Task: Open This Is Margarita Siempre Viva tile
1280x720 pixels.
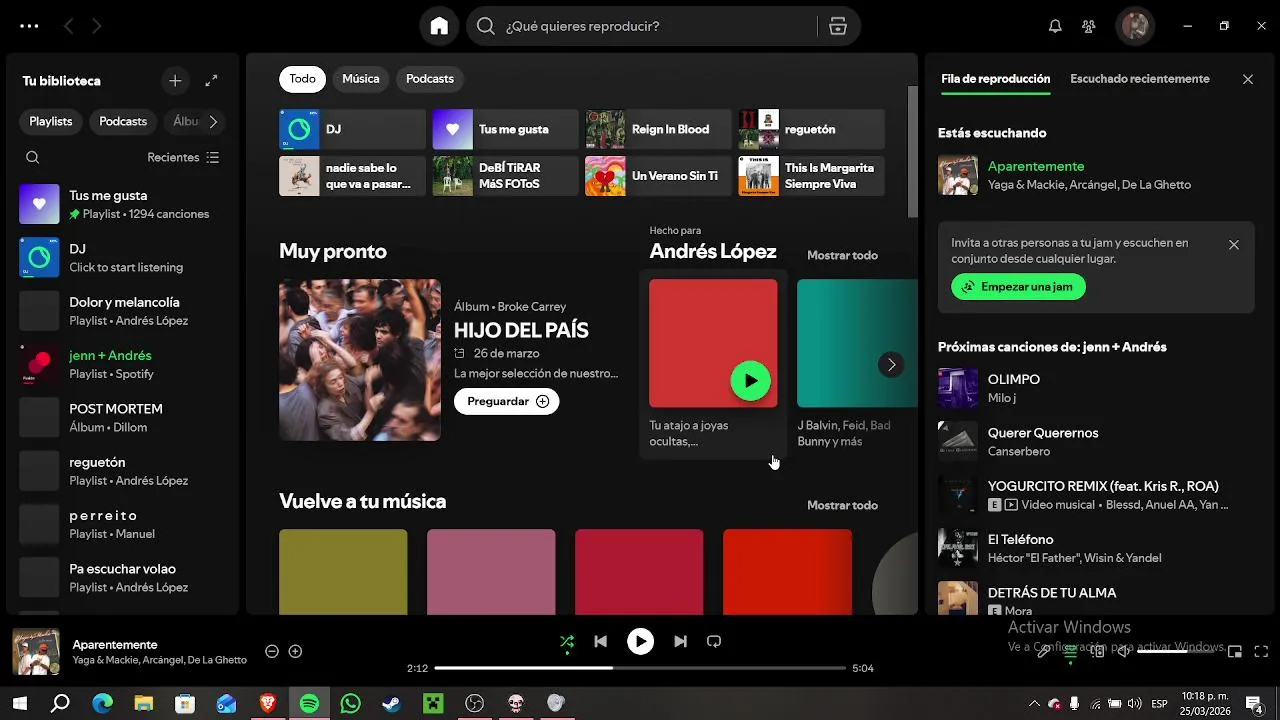Action: pos(811,176)
